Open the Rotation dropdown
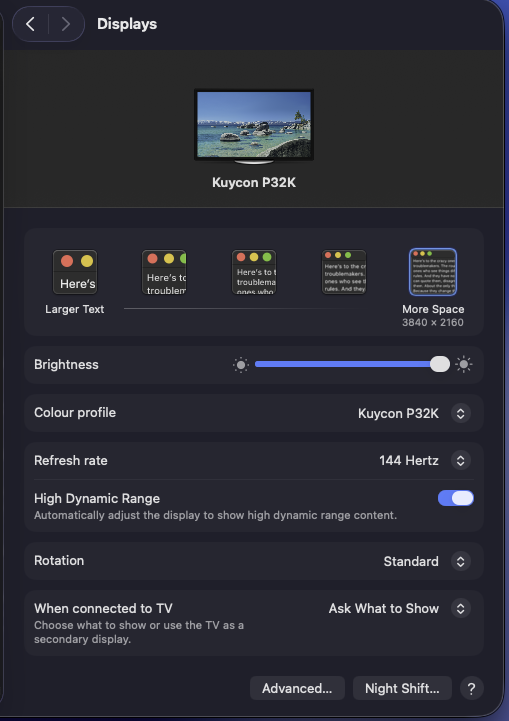 tap(460, 561)
